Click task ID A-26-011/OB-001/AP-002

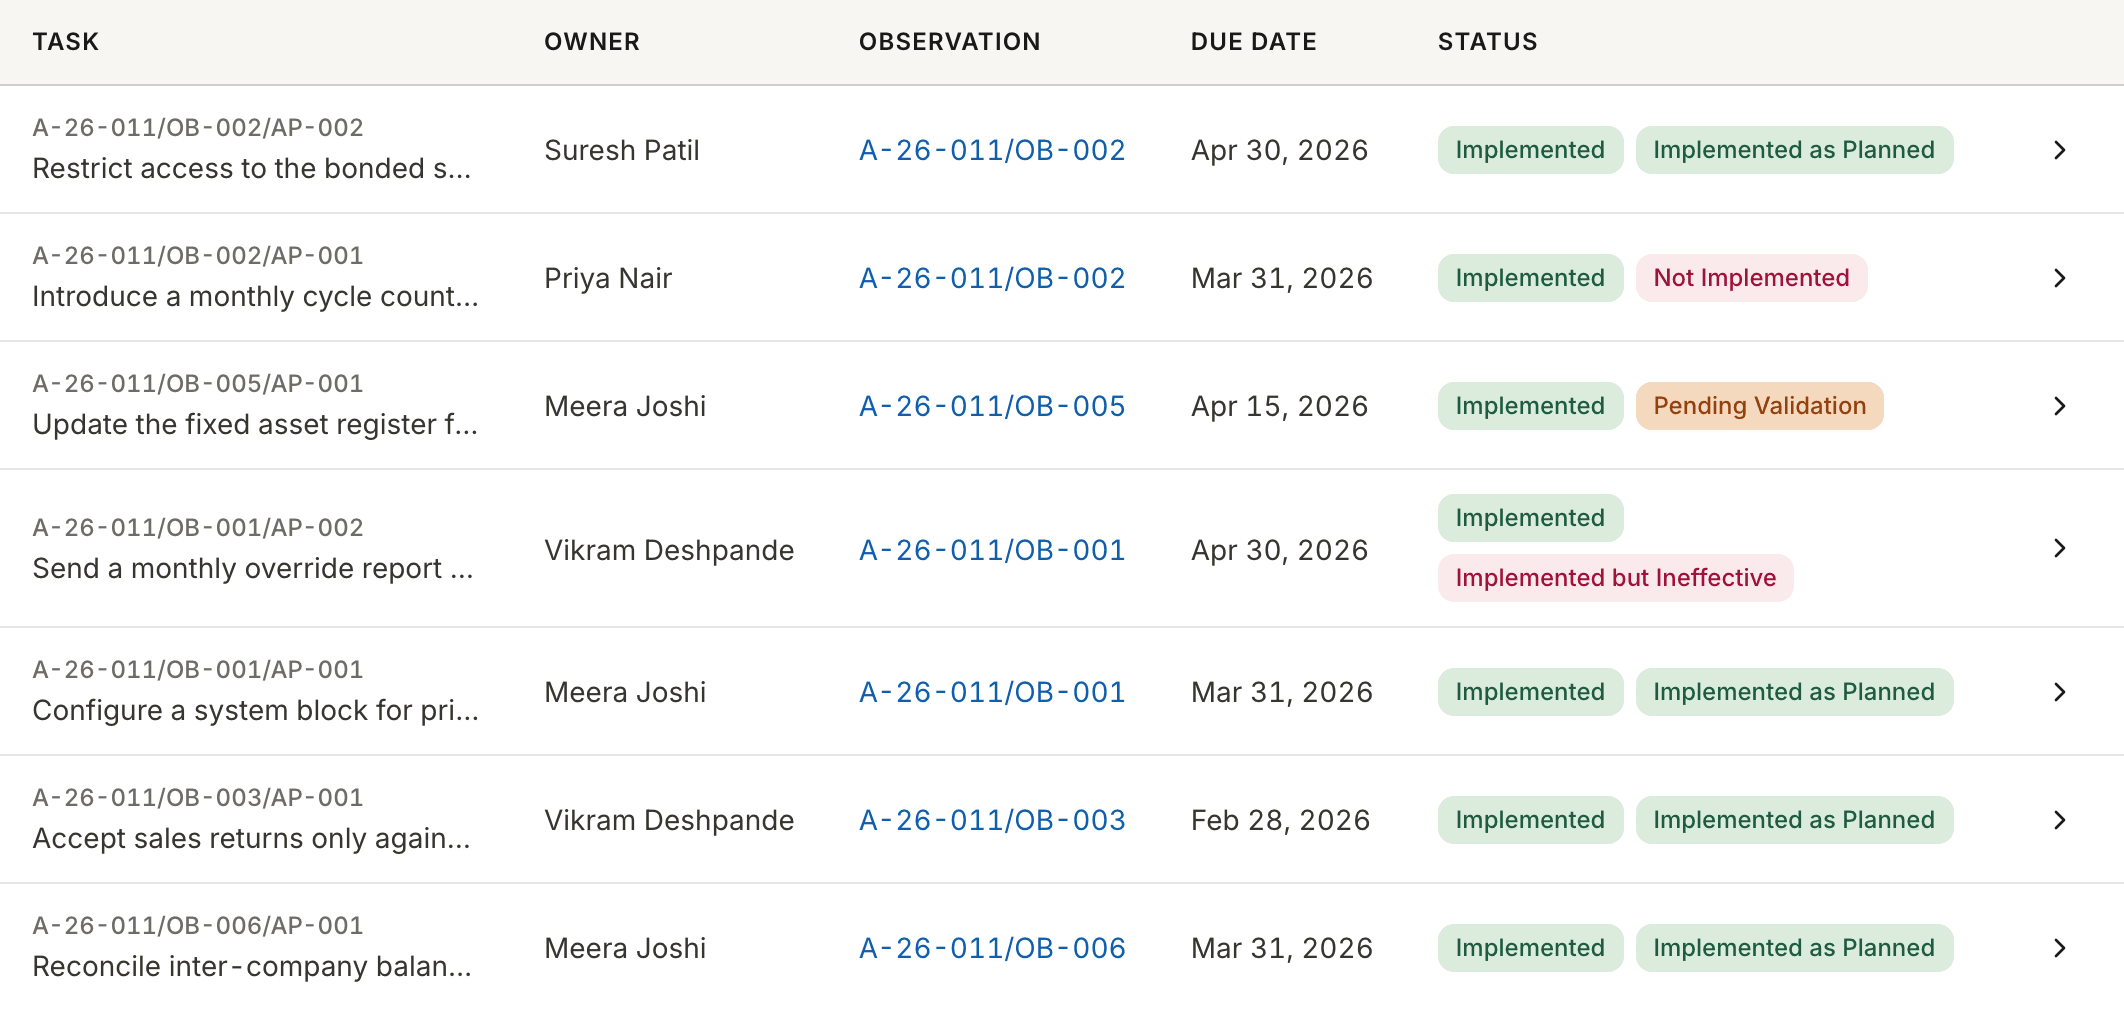tap(198, 528)
